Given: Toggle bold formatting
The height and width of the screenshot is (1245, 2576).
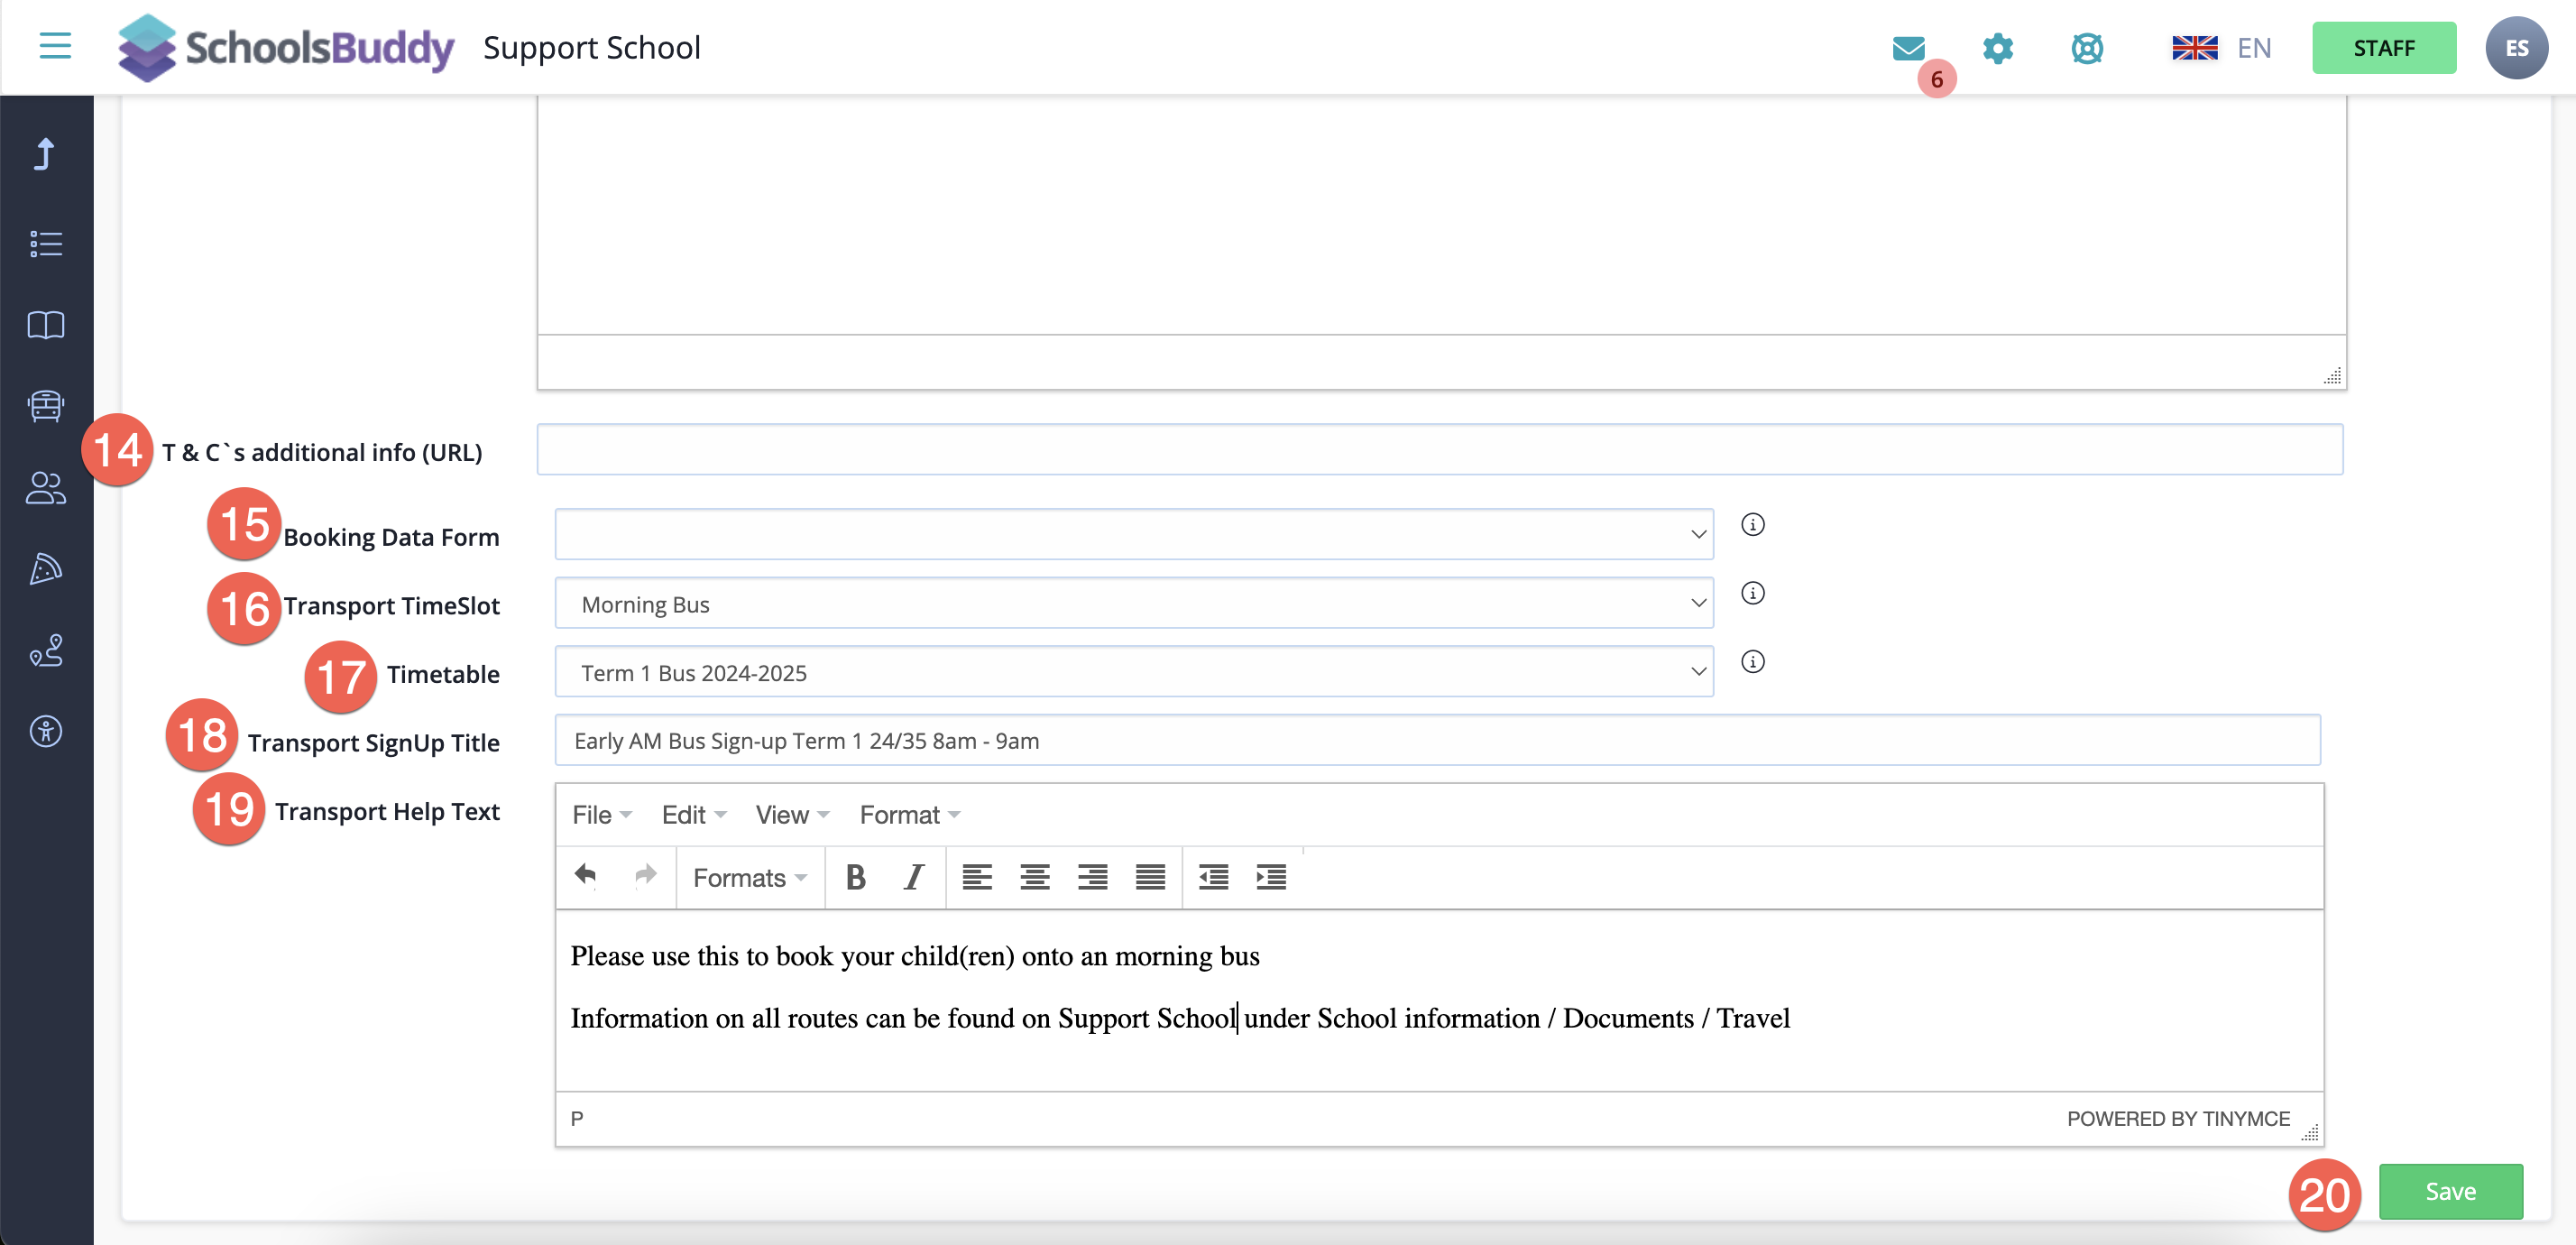Looking at the screenshot, I should coord(855,877).
